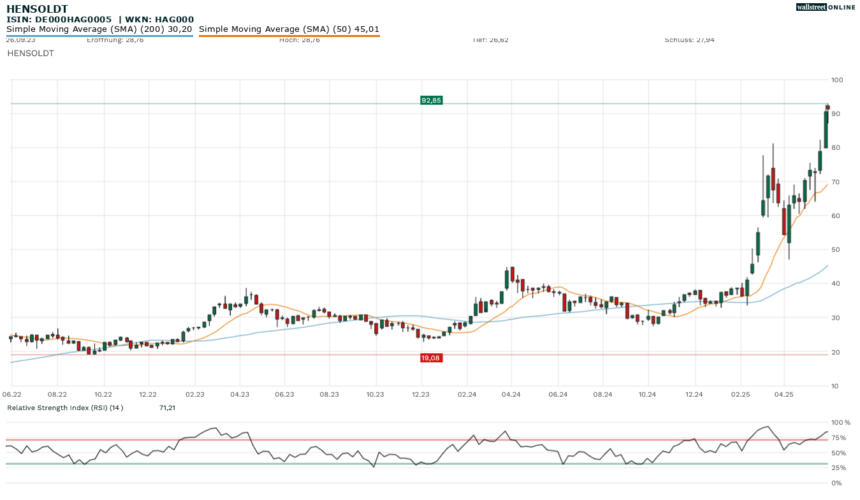Click the Schluss closing price value
The height and width of the screenshot is (500, 860).
pos(682,40)
